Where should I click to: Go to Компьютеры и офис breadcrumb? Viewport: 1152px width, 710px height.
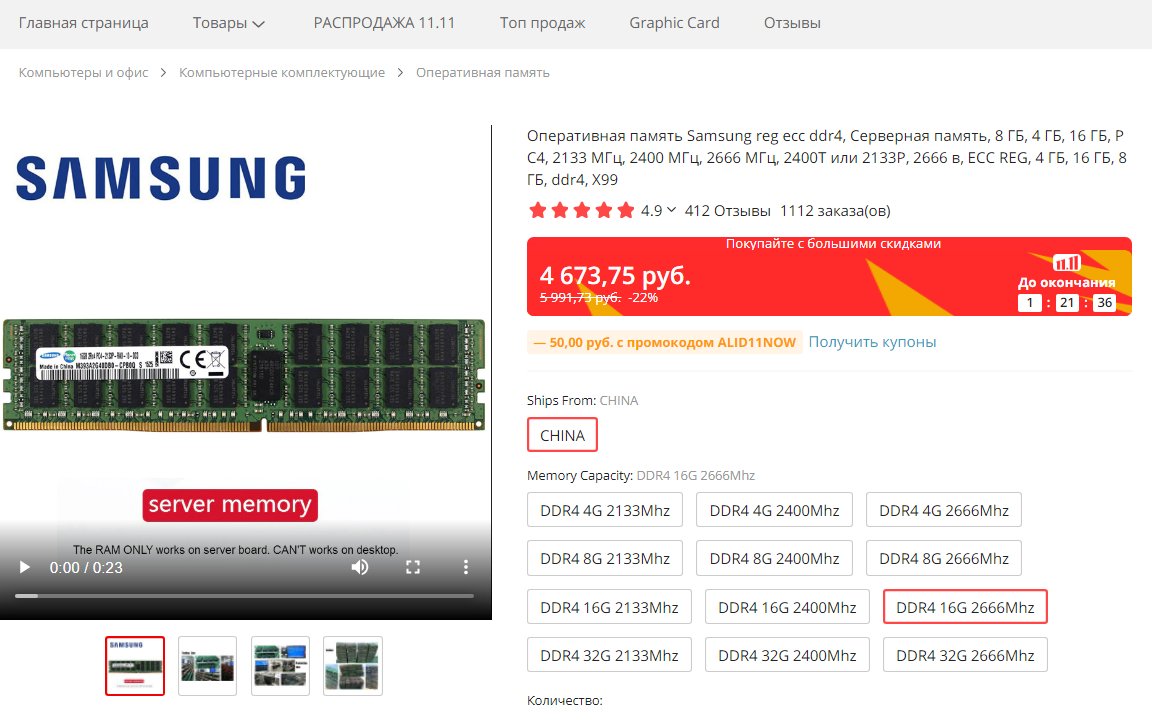83,73
